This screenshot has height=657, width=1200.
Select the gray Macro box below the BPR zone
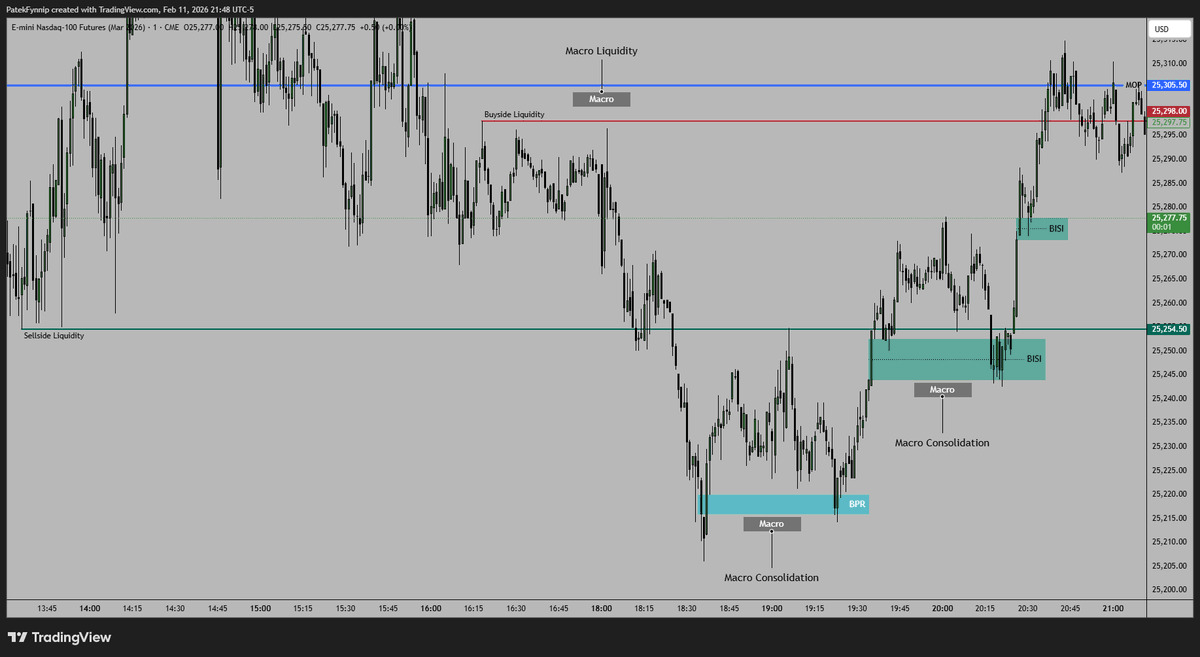772,524
